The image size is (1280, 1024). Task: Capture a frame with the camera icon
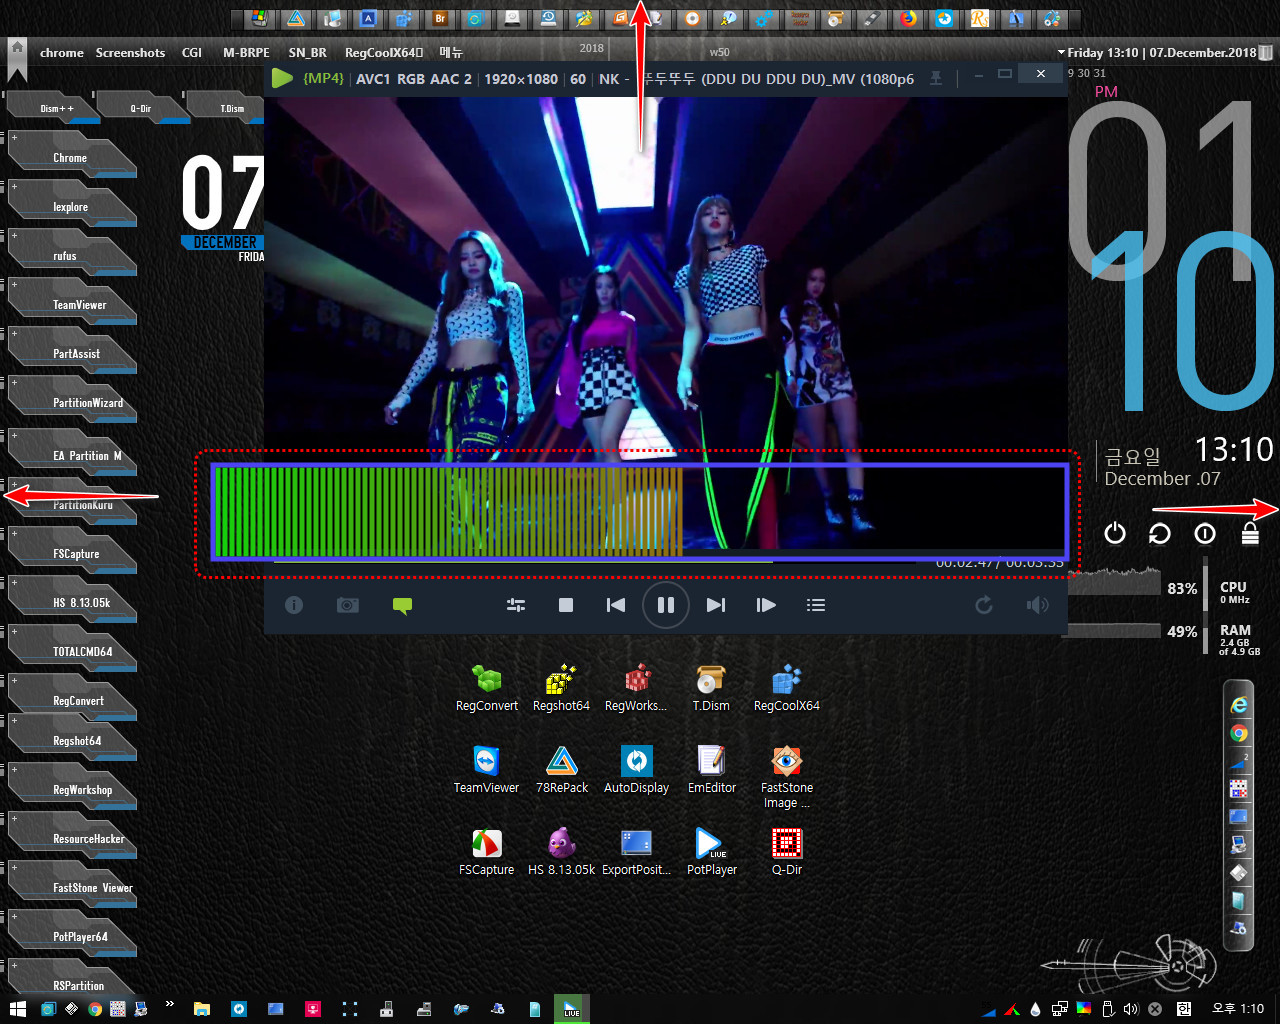(348, 605)
